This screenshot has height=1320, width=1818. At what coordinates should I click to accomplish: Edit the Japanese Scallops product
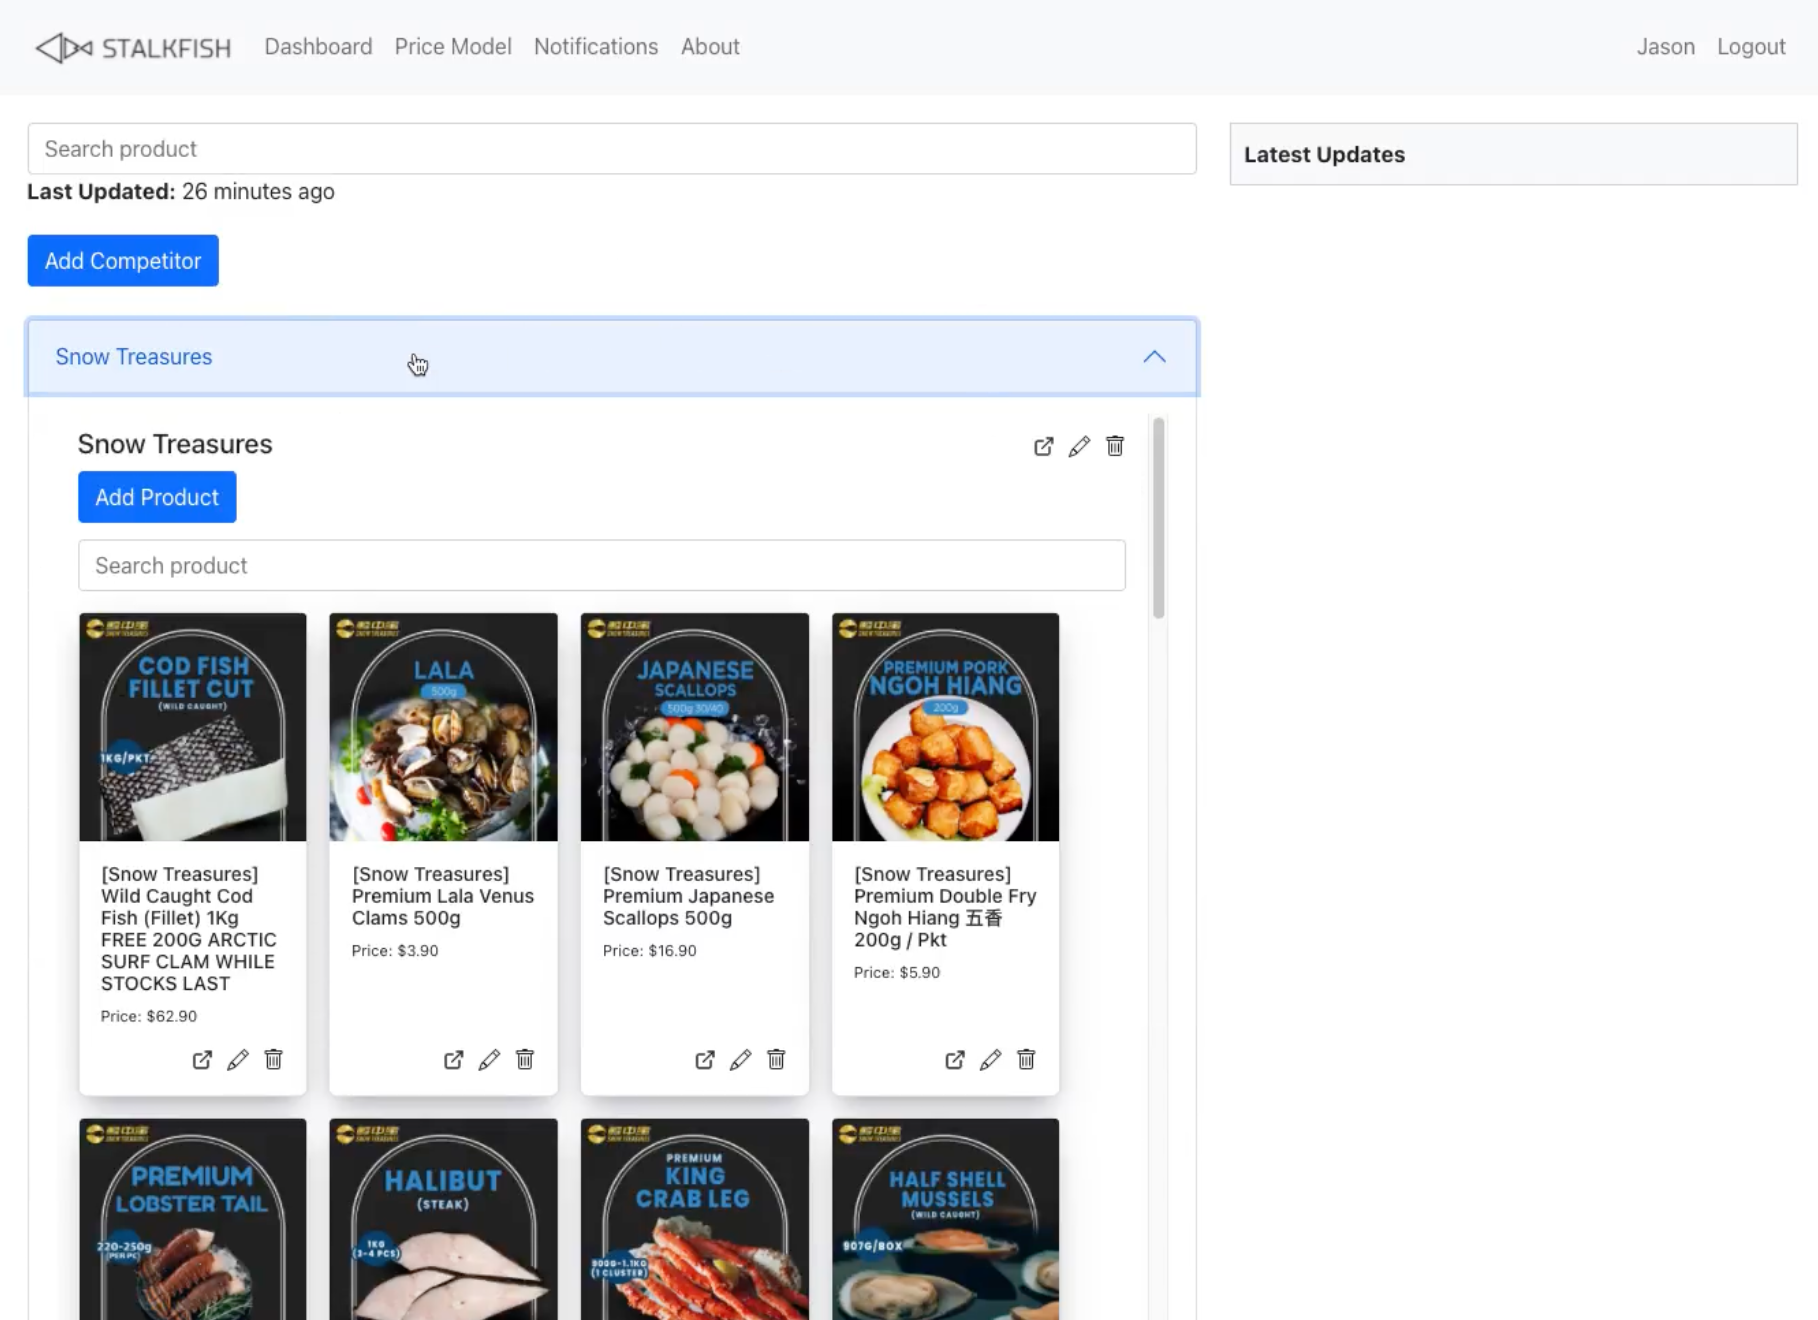click(740, 1059)
